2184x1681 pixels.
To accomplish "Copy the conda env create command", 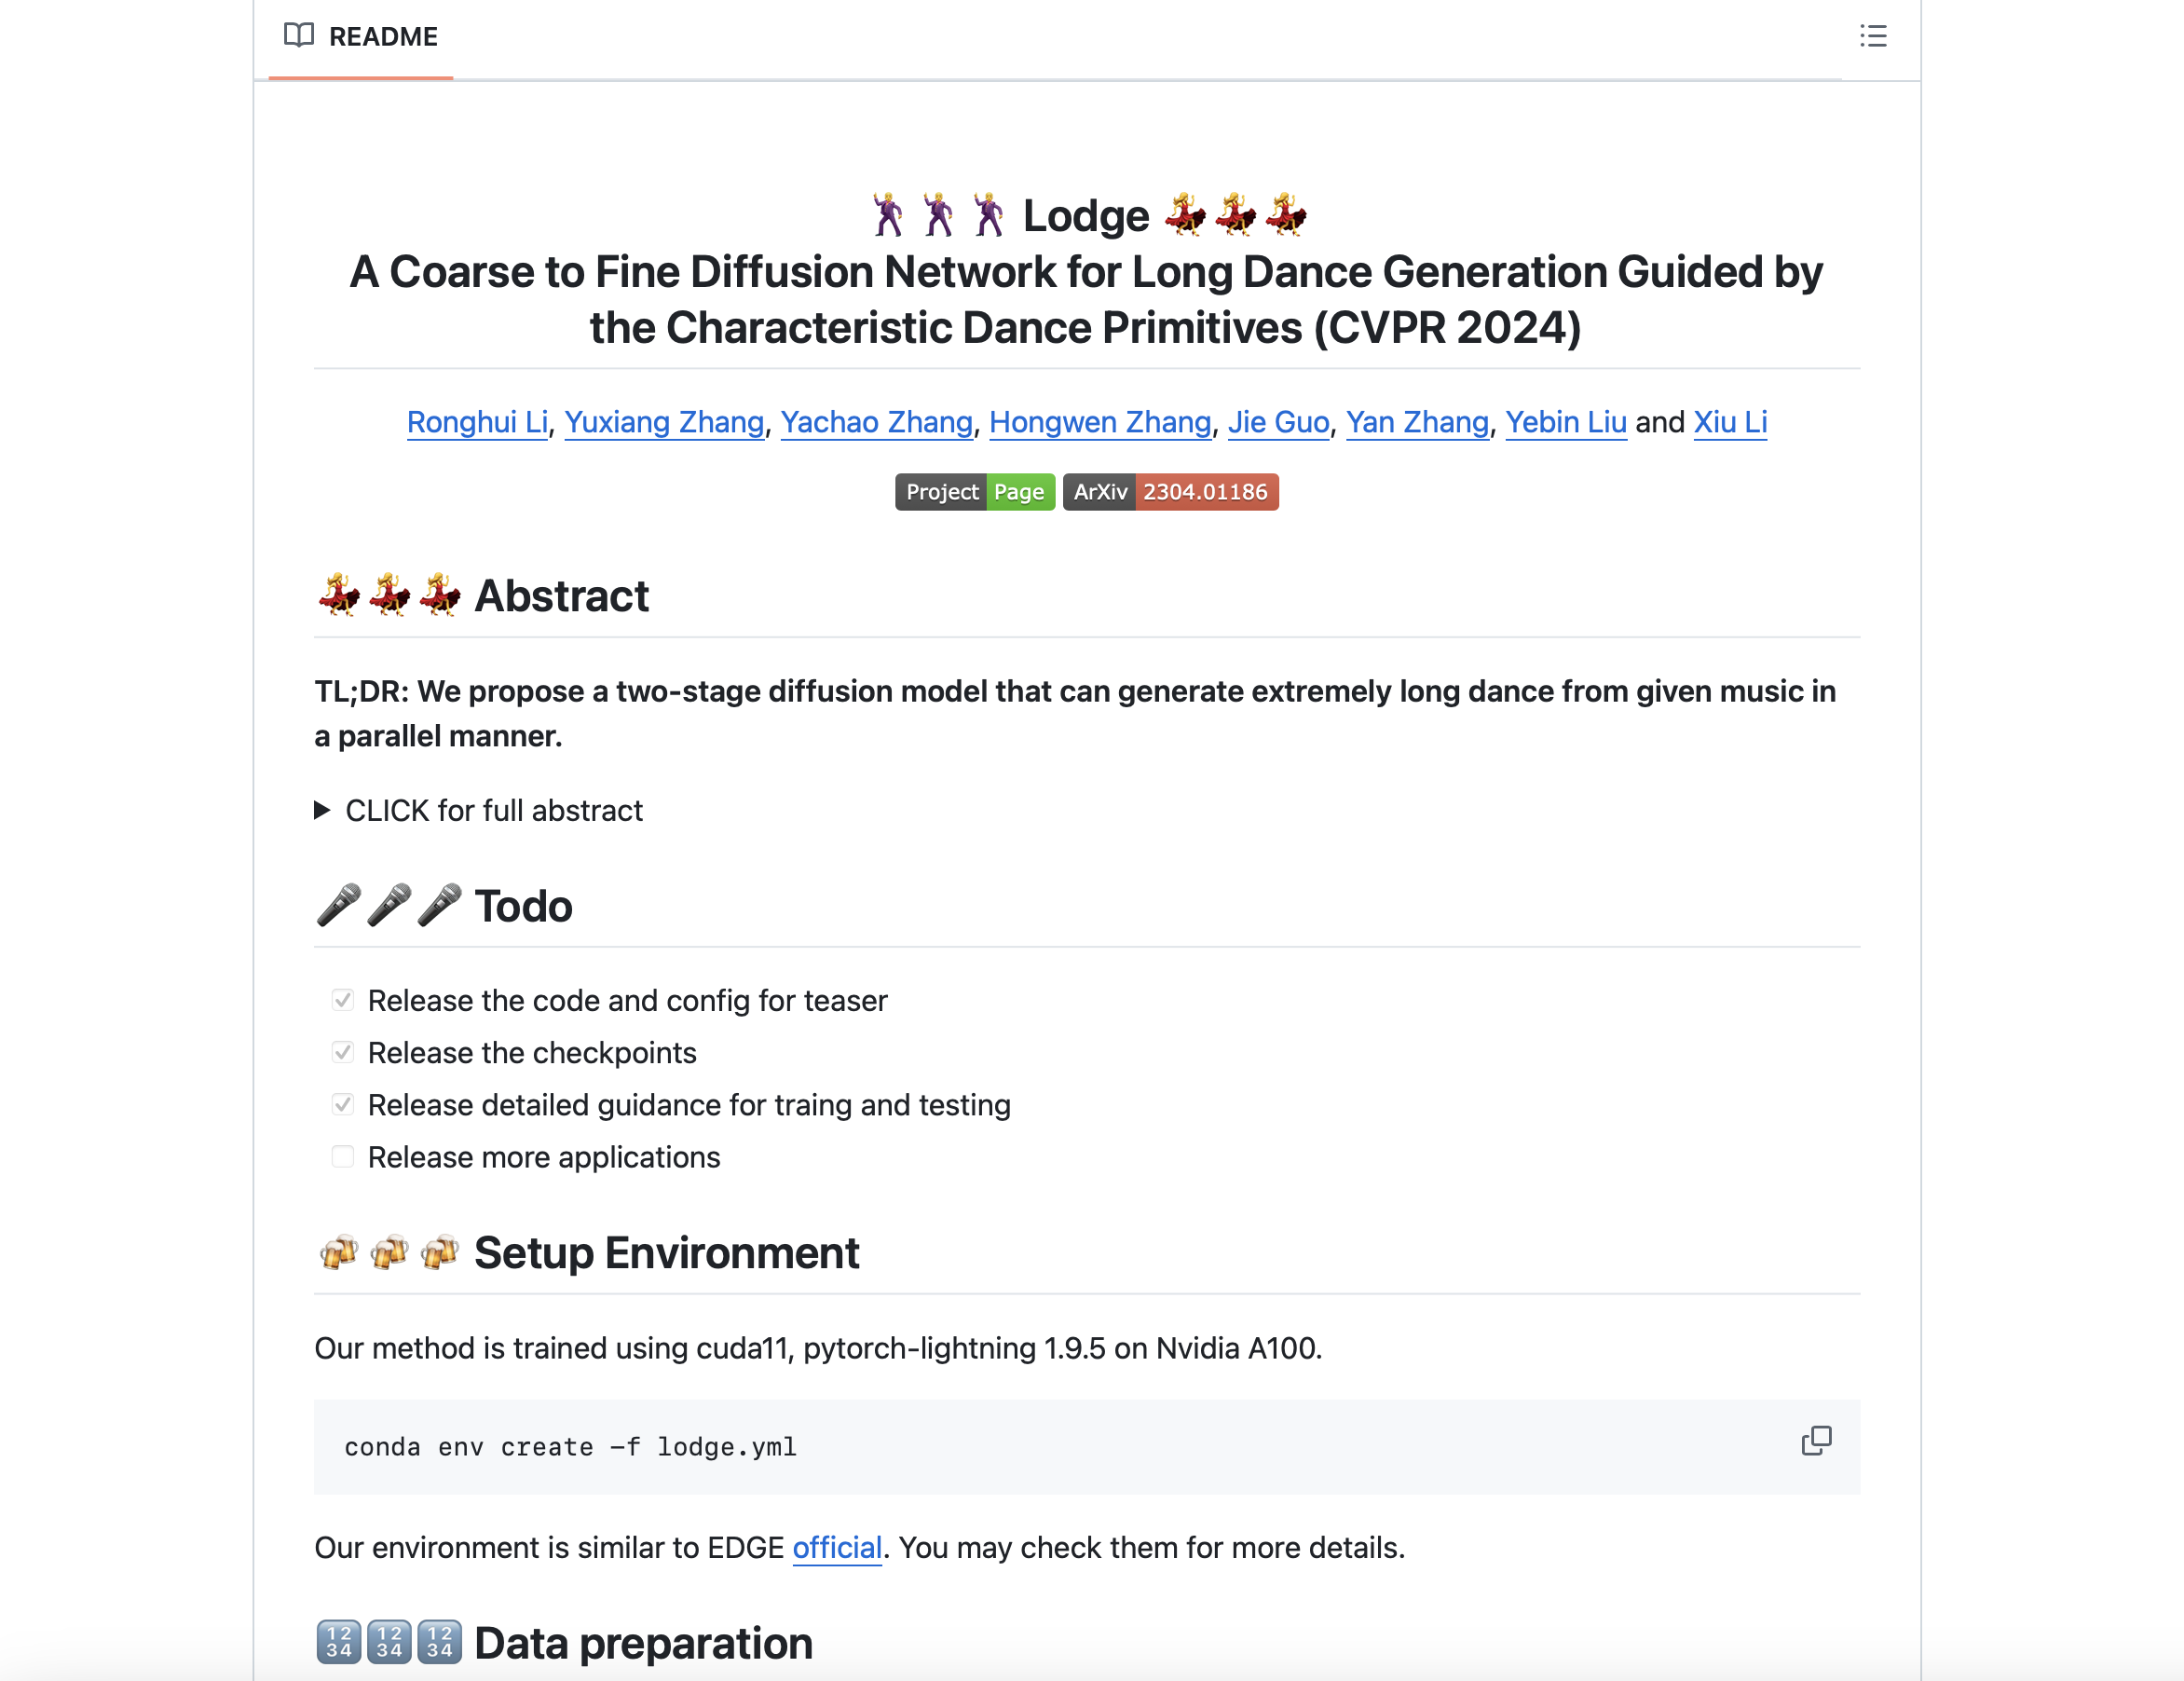I will 1815,1441.
